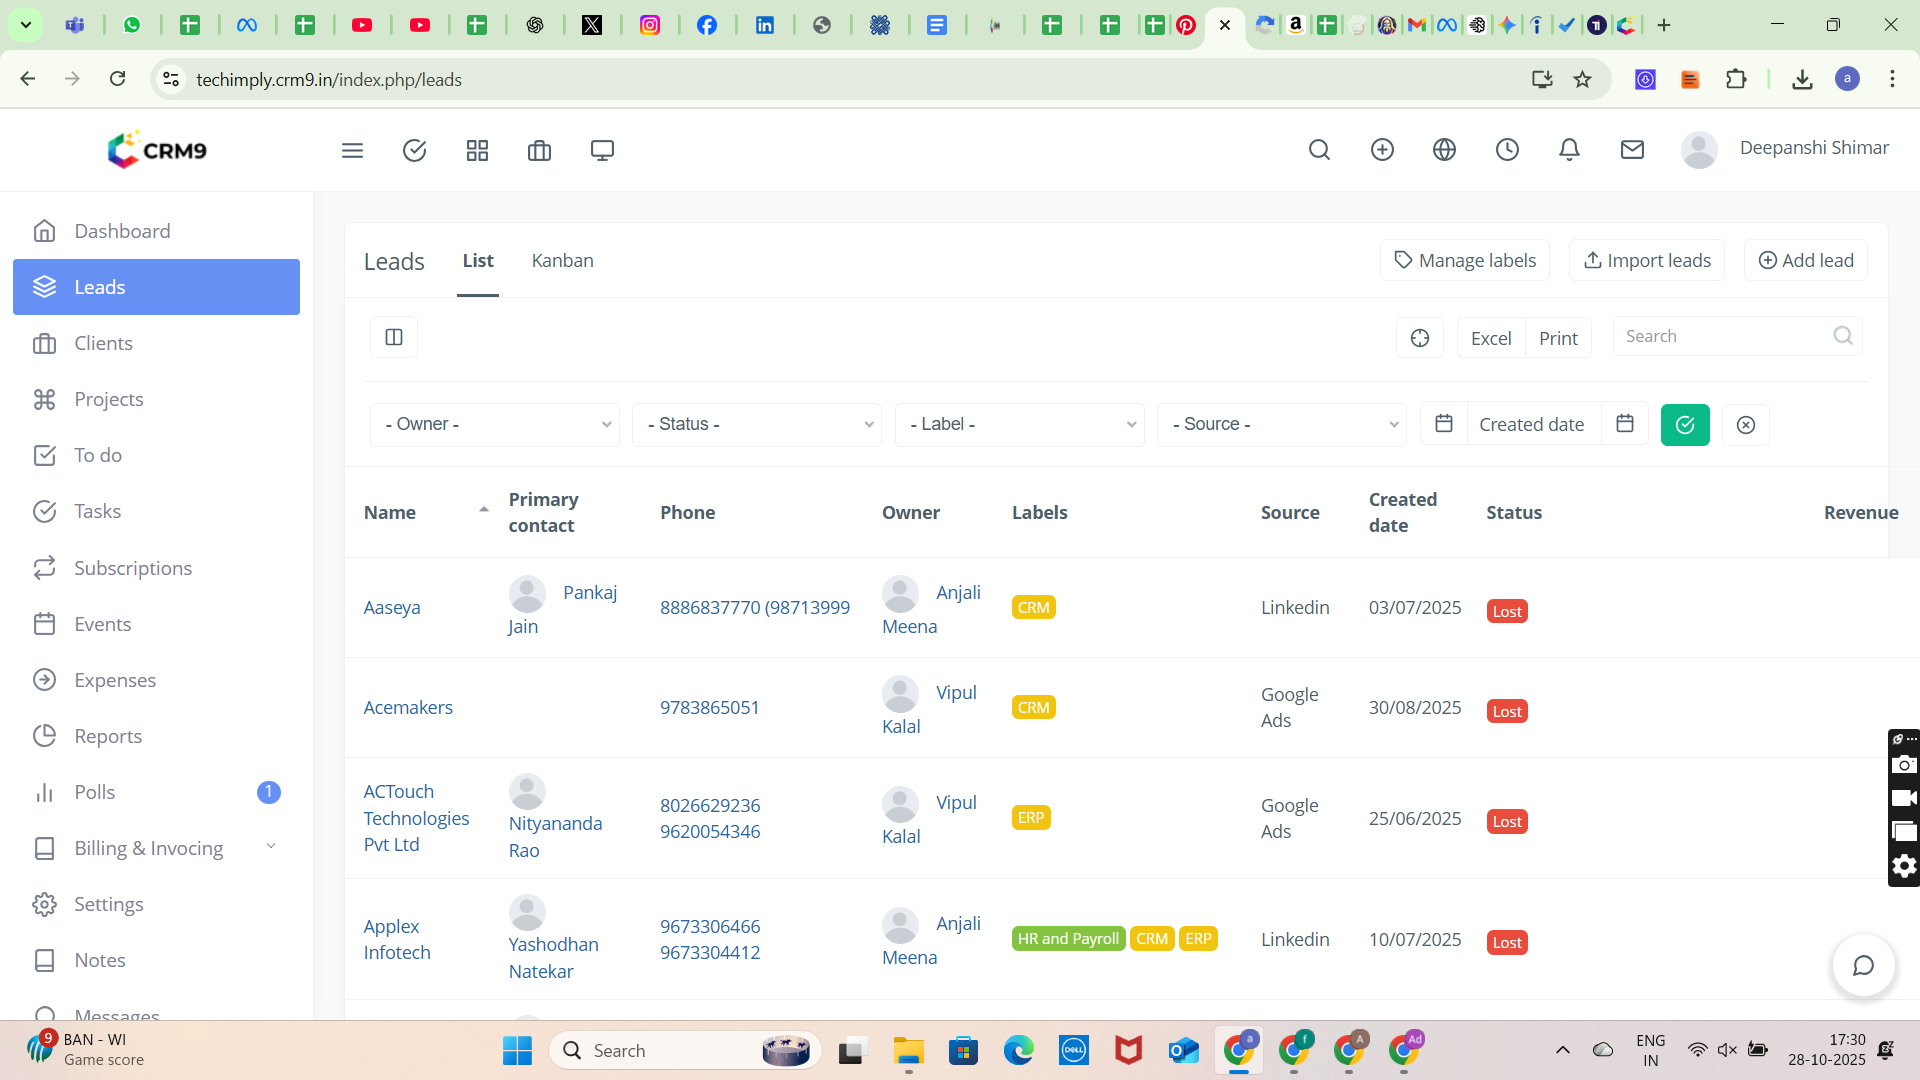Click the envelope messages icon in header
The width and height of the screenshot is (1920, 1080).
(1632, 150)
